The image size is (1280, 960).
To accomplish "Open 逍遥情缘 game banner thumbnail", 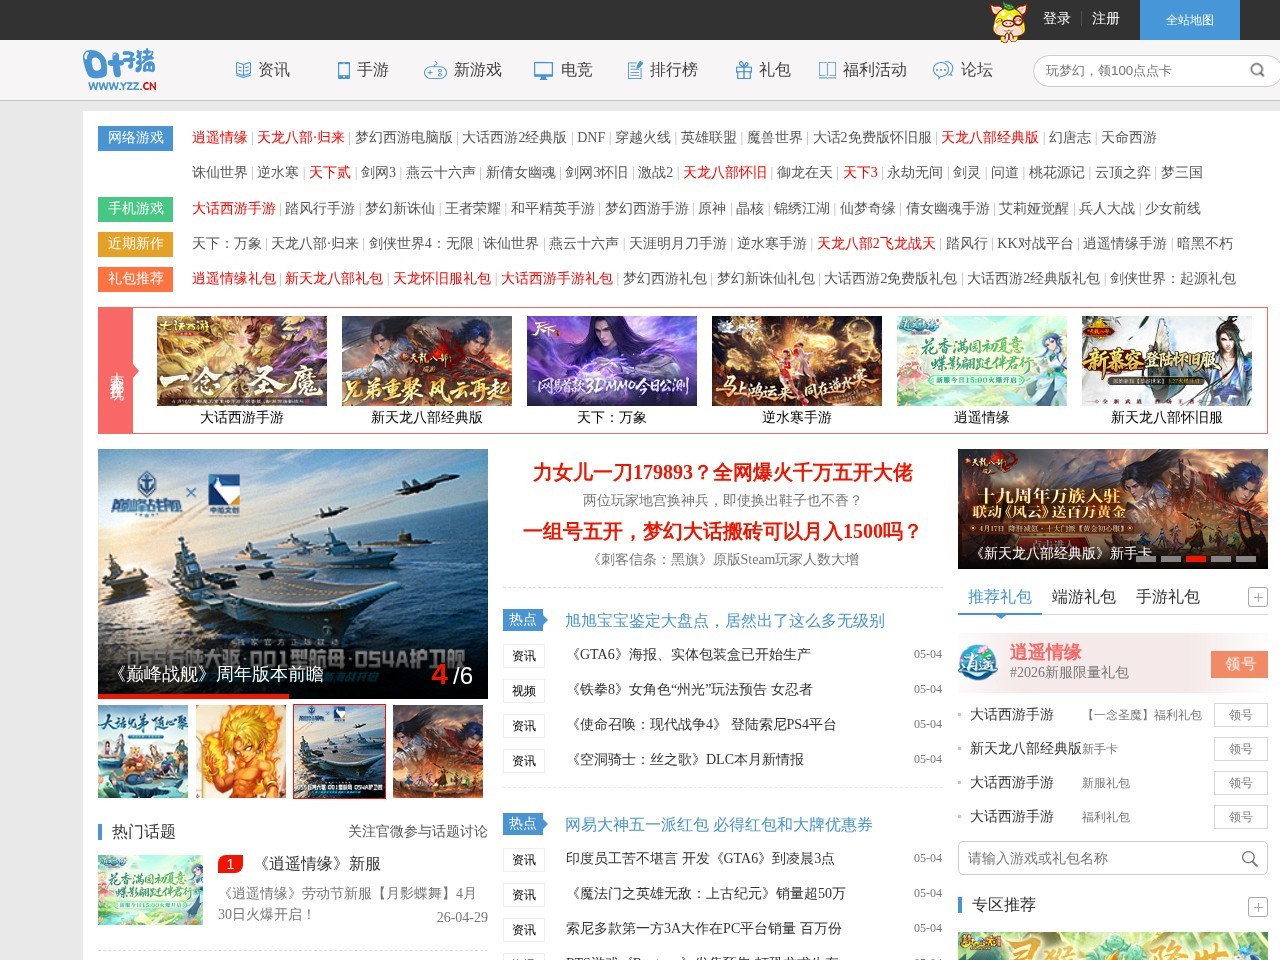I will [982, 361].
